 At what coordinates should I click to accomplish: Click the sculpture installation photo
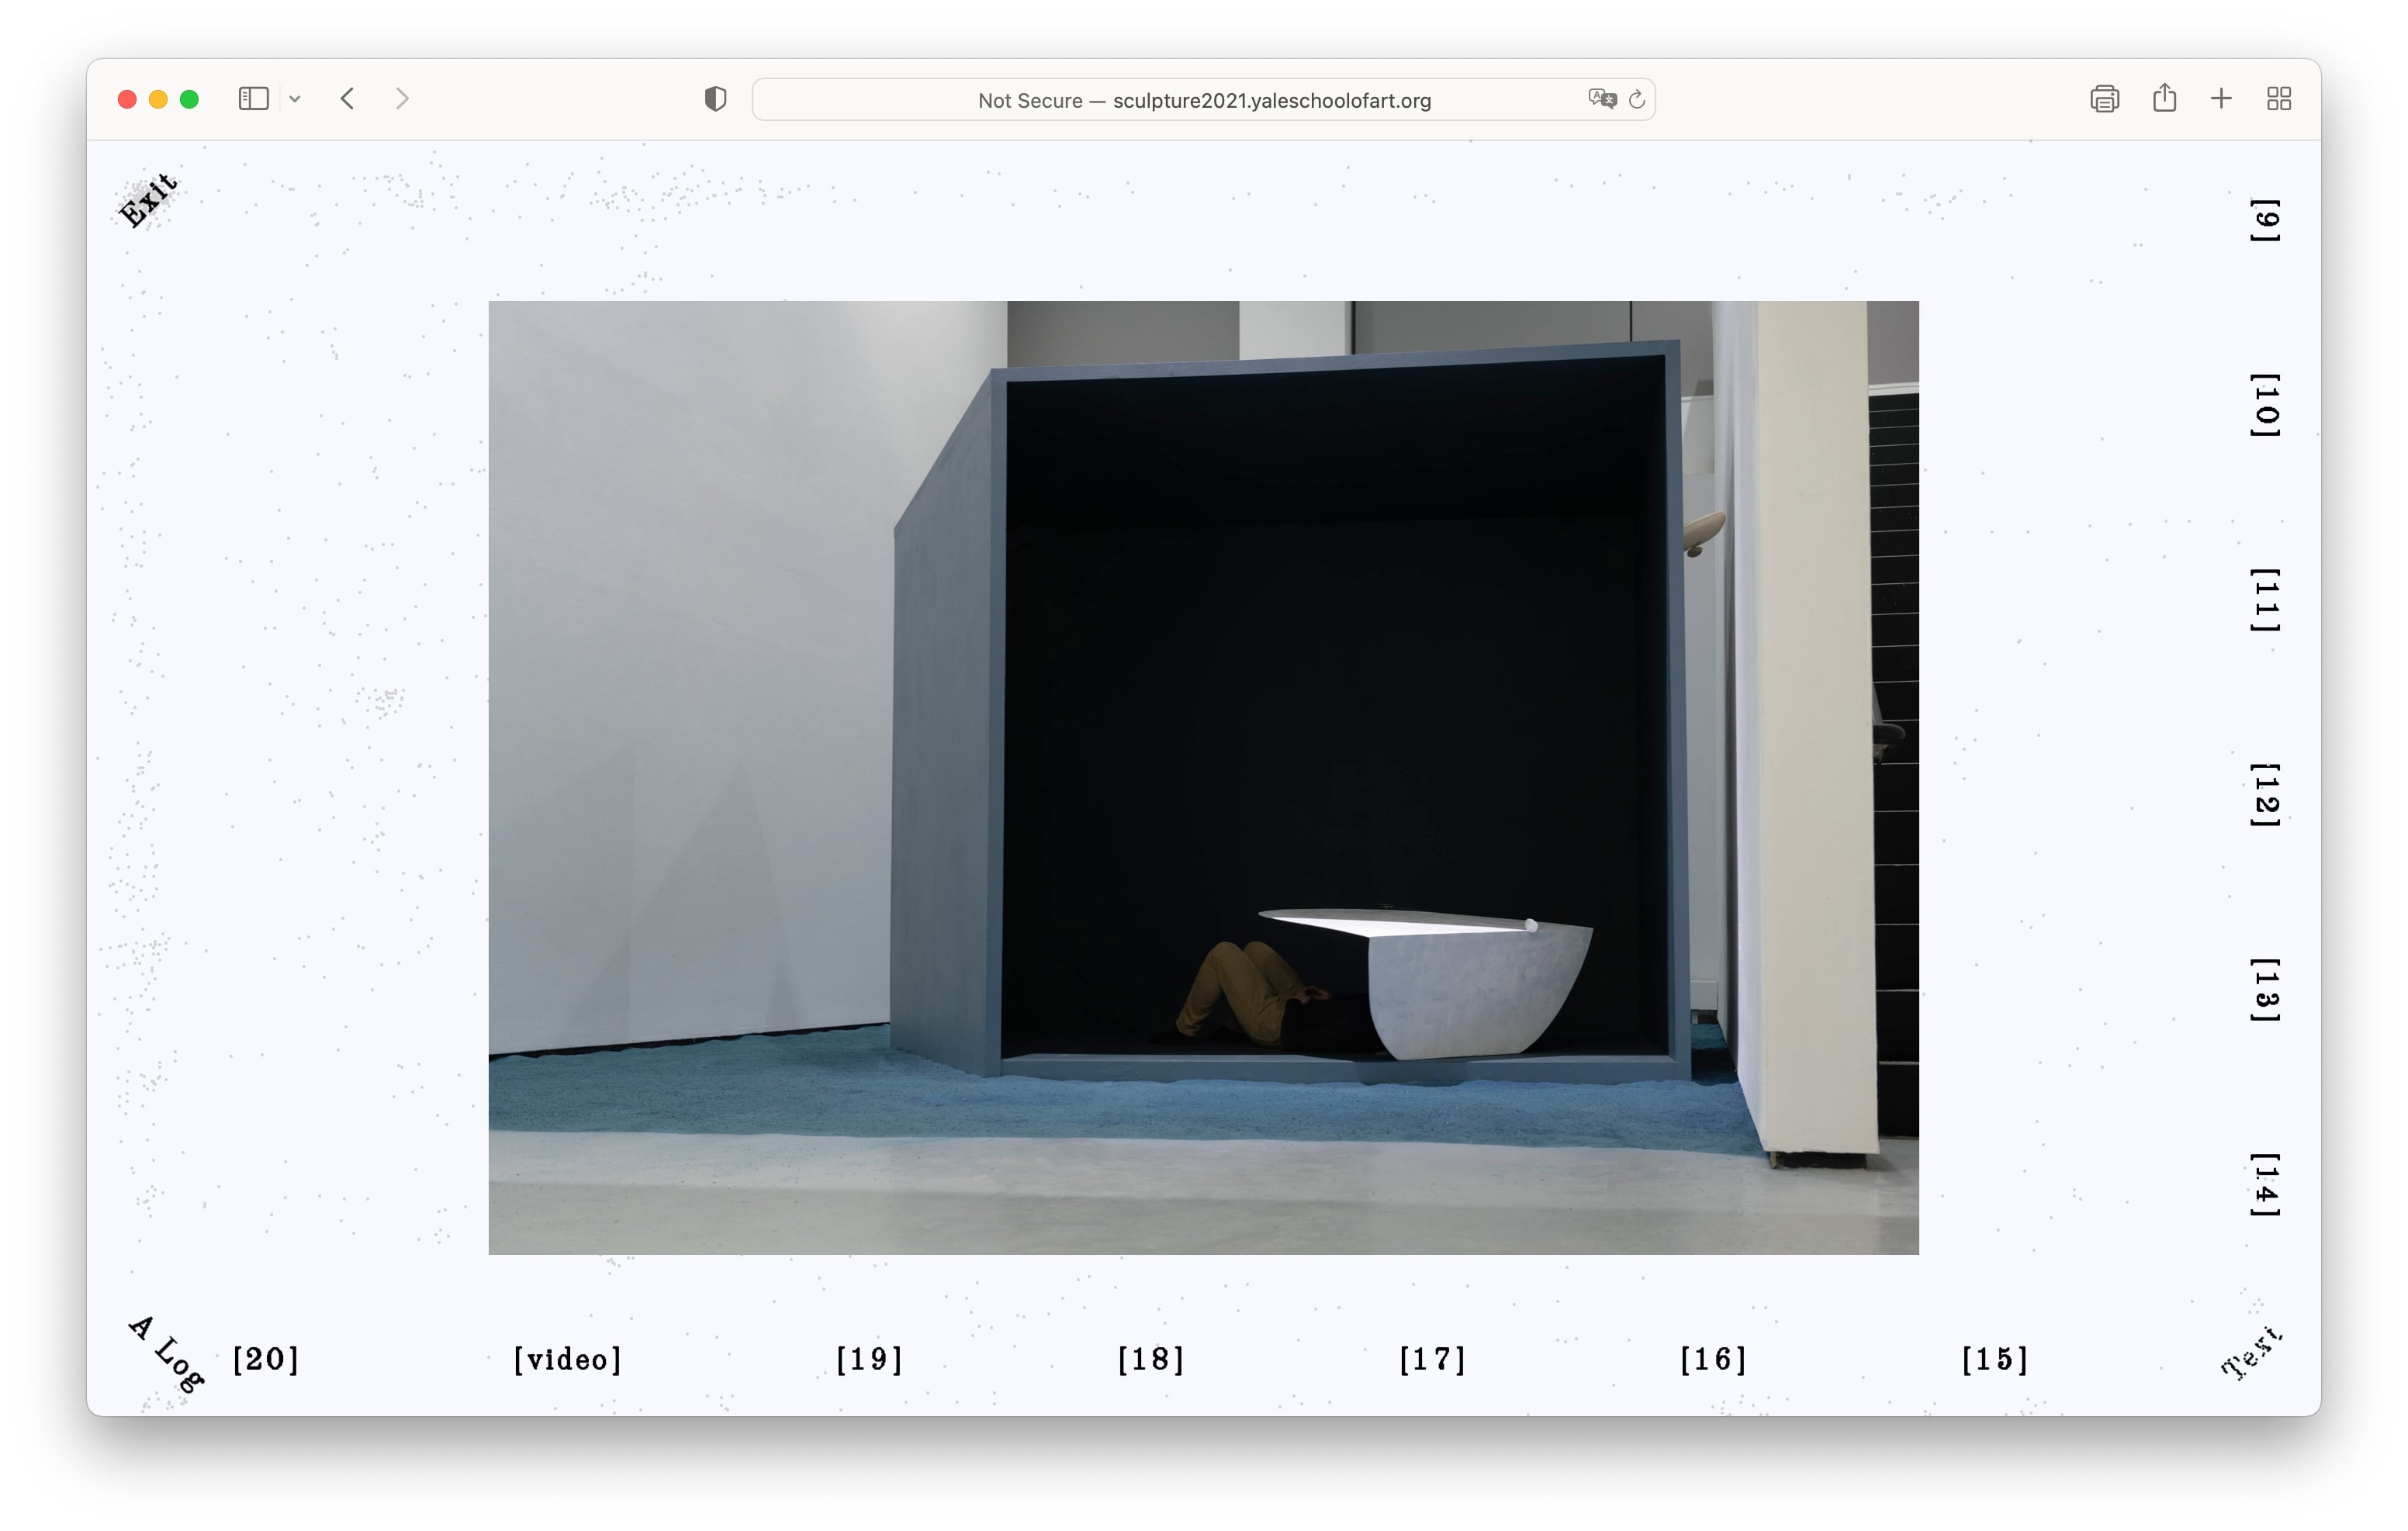[1203, 777]
